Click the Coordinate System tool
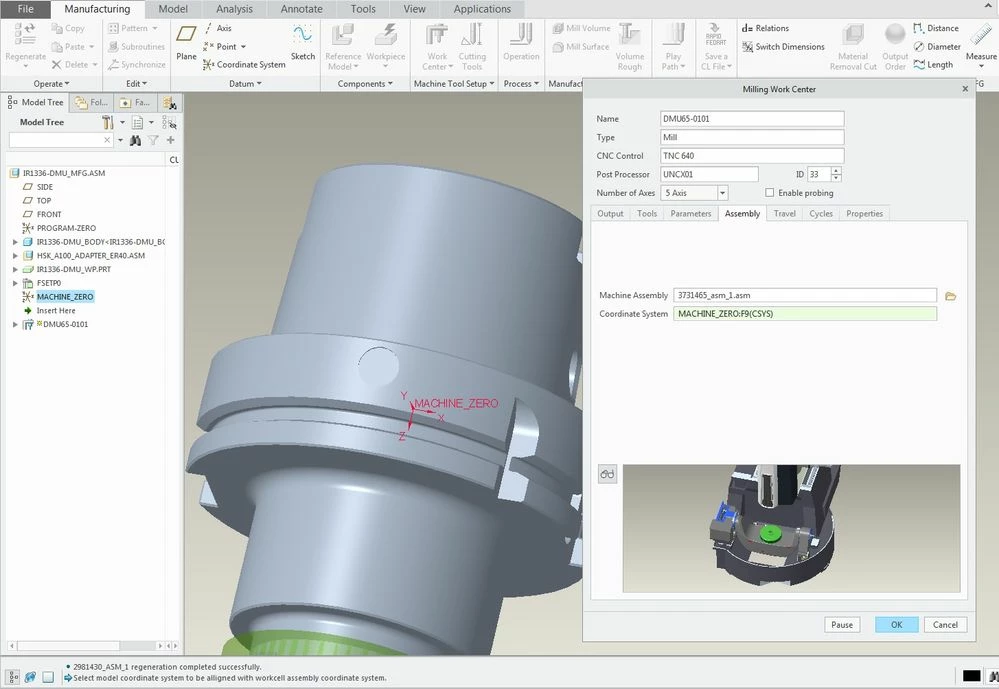The height and width of the screenshot is (689, 999). tap(244, 64)
